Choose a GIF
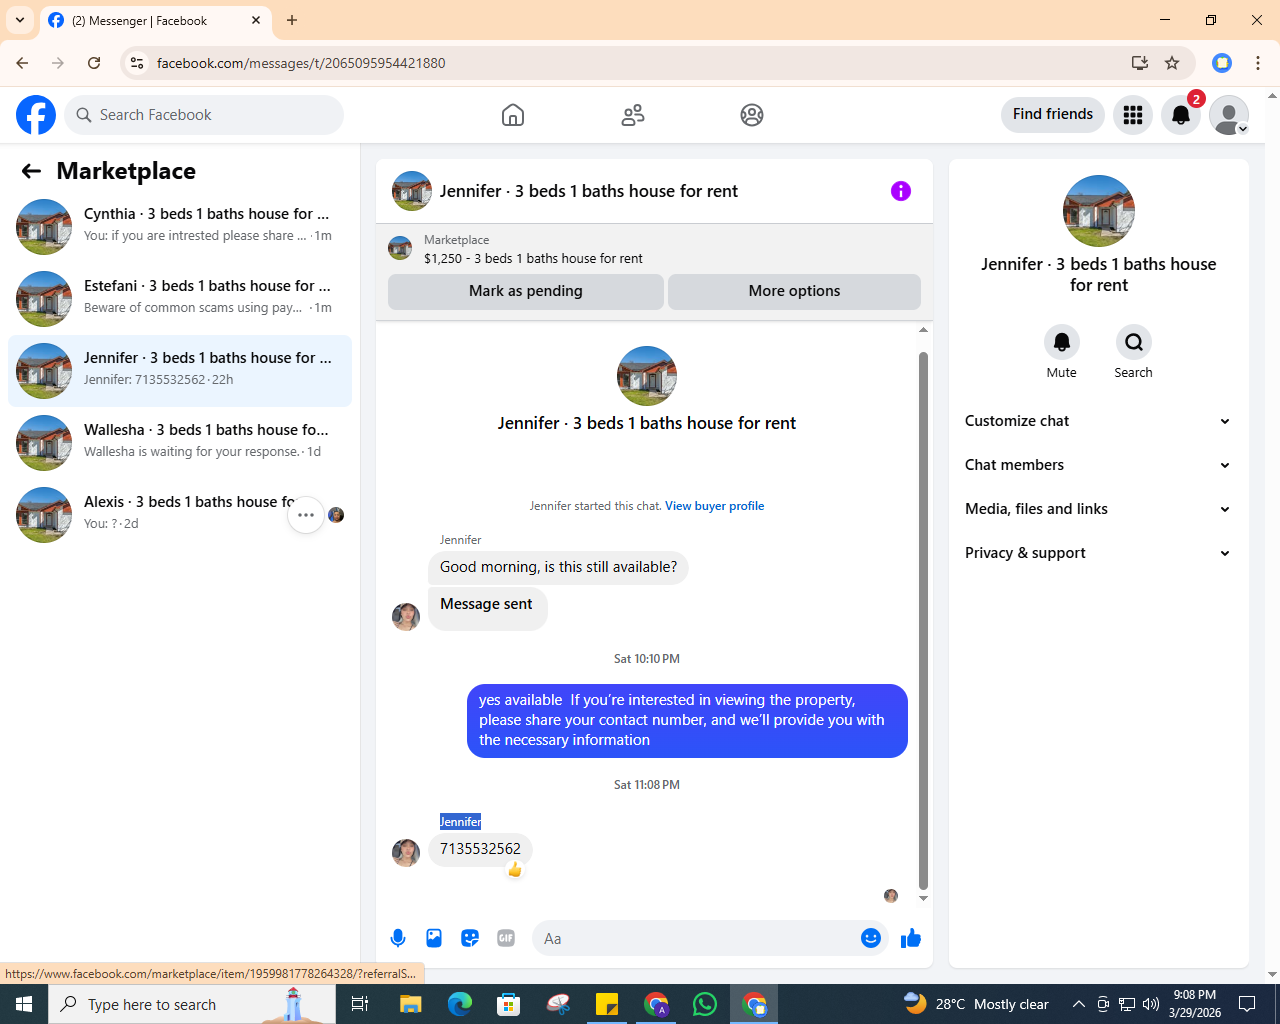This screenshot has width=1280, height=1024. [x=506, y=938]
